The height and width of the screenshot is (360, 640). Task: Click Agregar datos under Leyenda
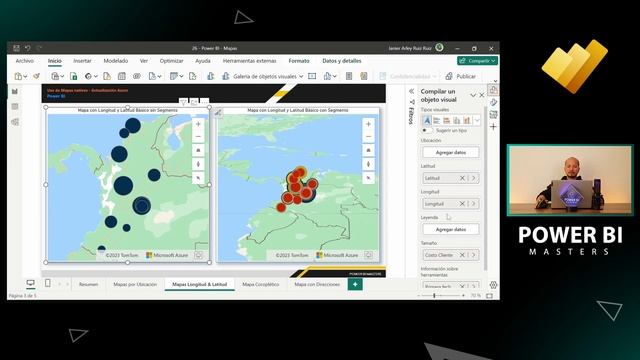point(451,229)
